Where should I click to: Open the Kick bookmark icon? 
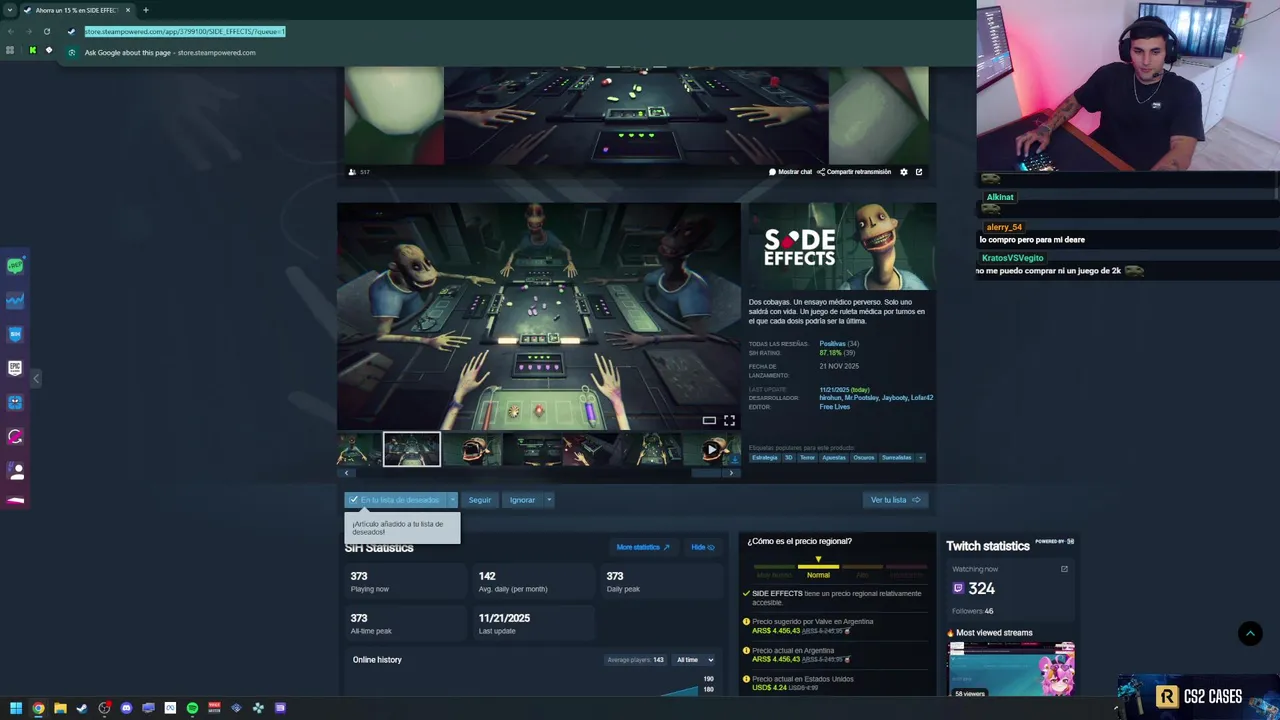[x=32, y=50]
